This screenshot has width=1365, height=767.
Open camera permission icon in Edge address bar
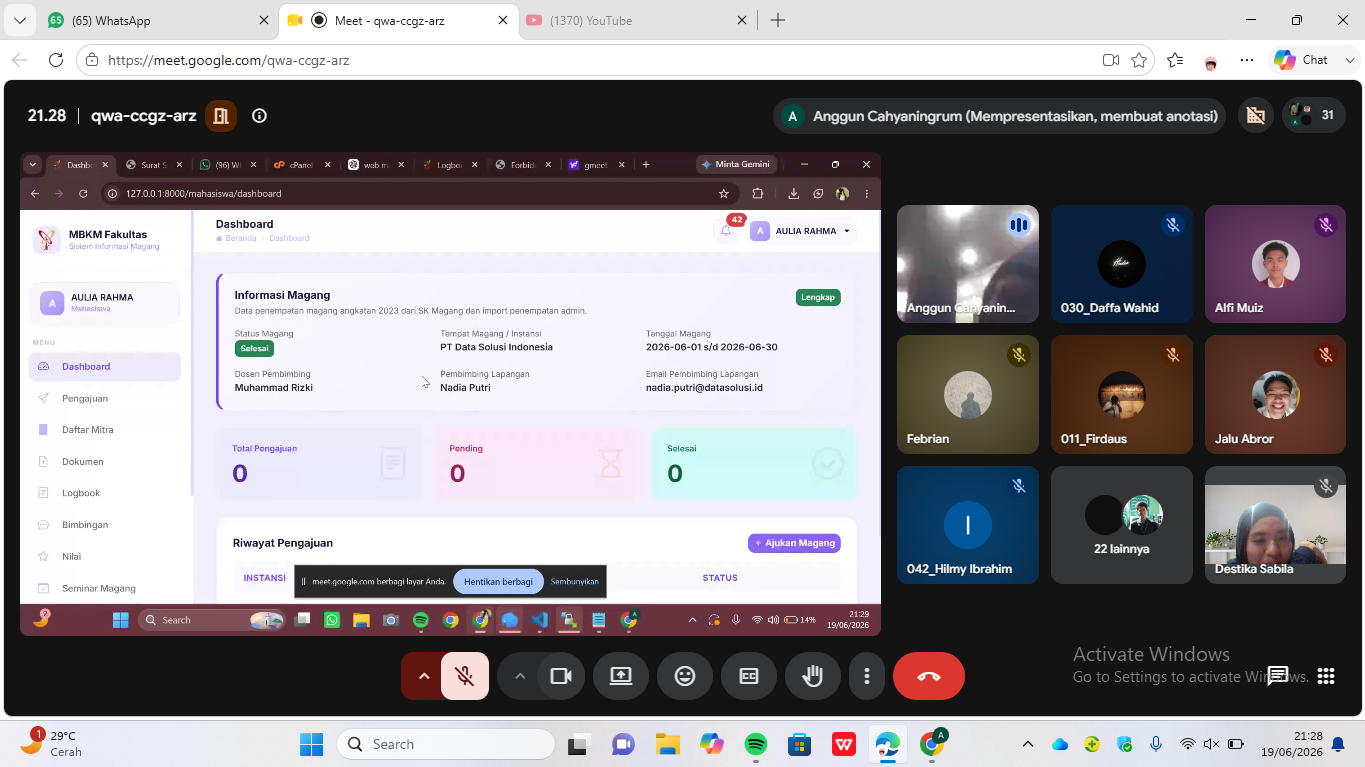(x=1110, y=60)
